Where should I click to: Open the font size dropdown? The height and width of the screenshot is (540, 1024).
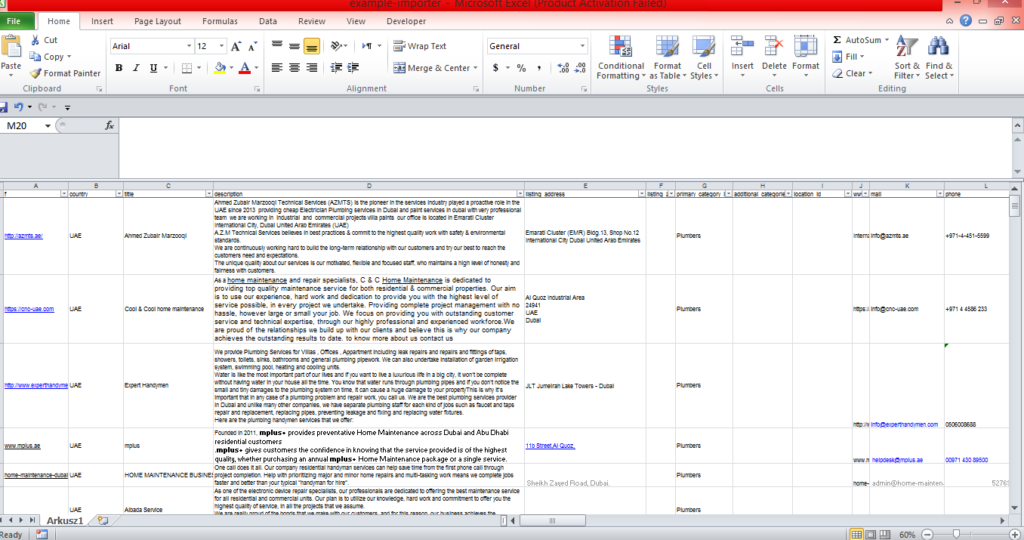[x=221, y=46]
